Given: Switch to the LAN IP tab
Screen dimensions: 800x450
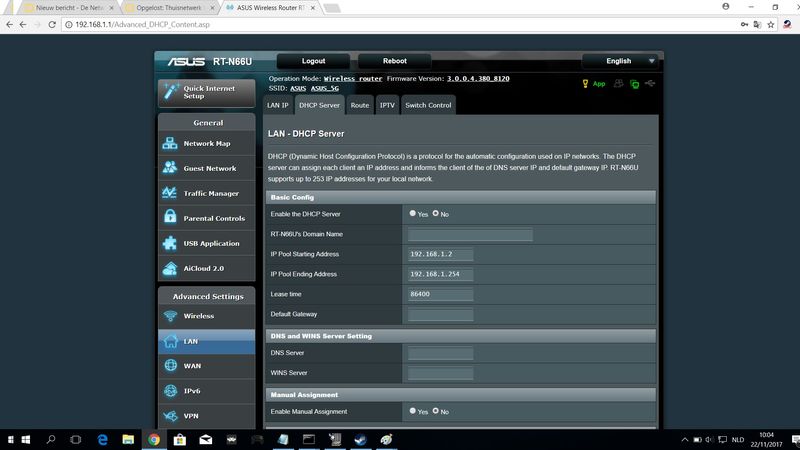Looking at the screenshot, I should [x=278, y=105].
